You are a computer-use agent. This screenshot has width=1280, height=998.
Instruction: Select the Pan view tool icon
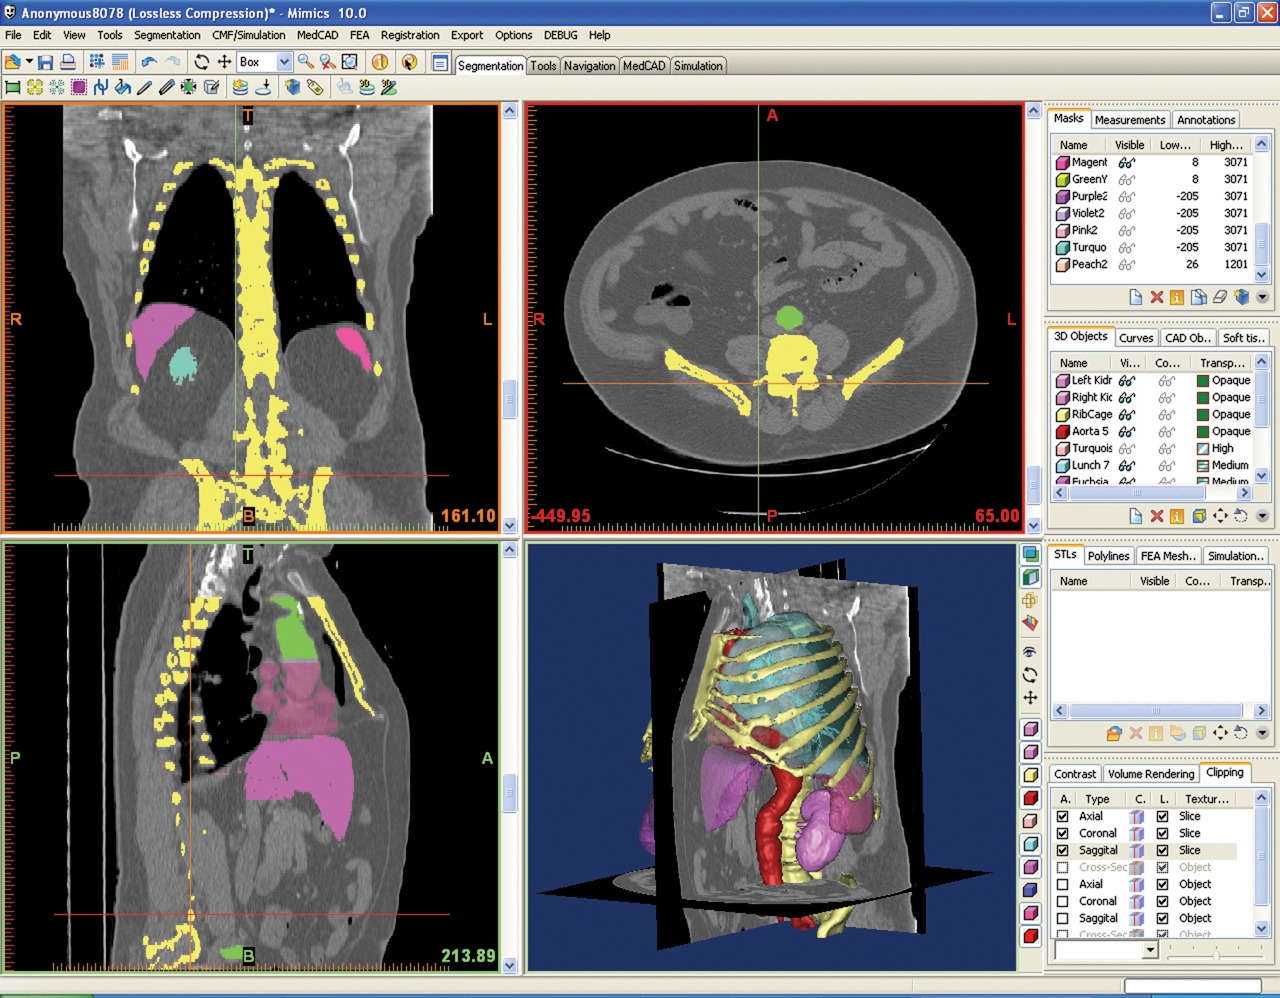point(225,62)
